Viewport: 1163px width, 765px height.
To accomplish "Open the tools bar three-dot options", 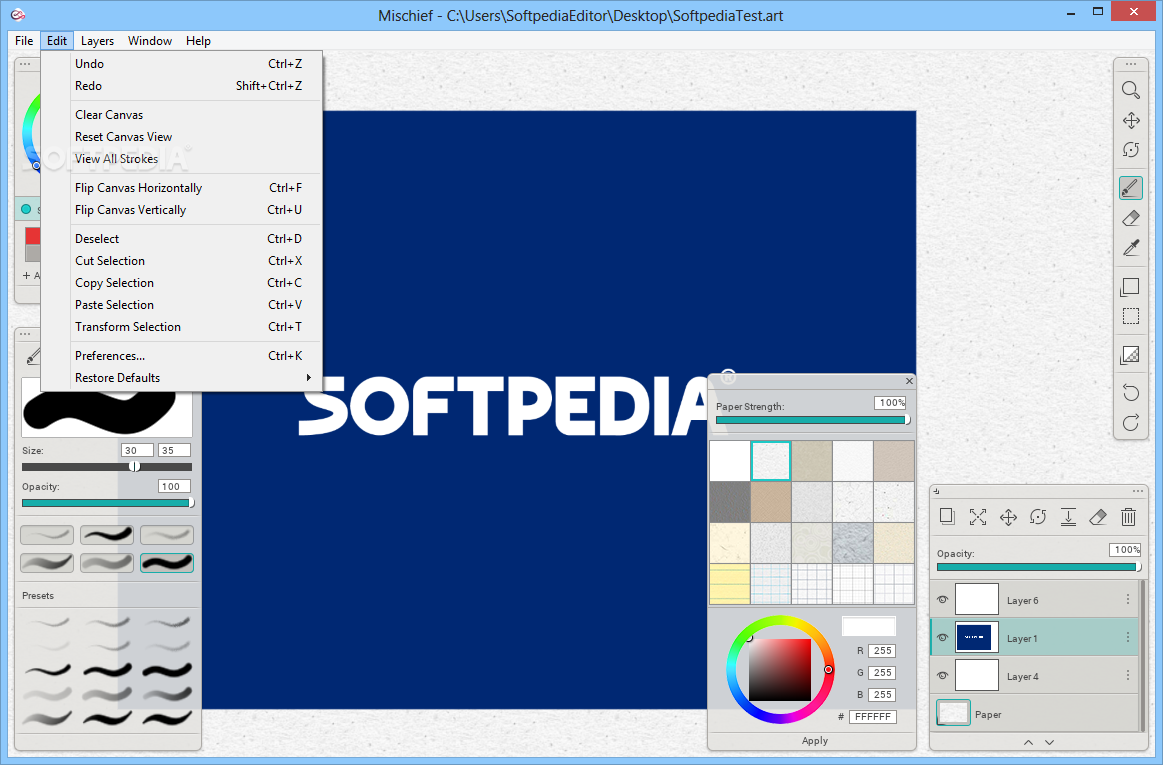I will (x=1130, y=65).
